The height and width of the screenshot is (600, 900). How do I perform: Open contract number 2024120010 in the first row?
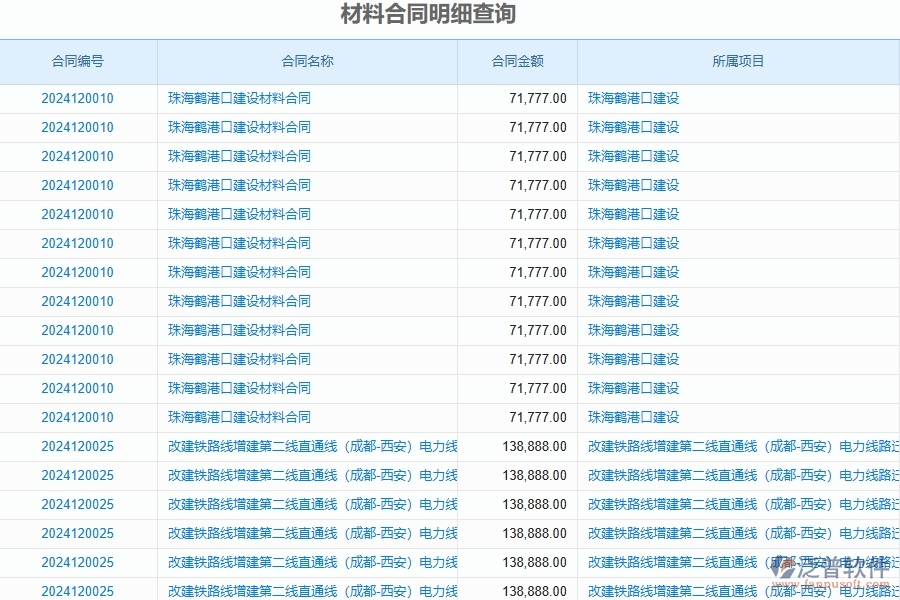78,98
